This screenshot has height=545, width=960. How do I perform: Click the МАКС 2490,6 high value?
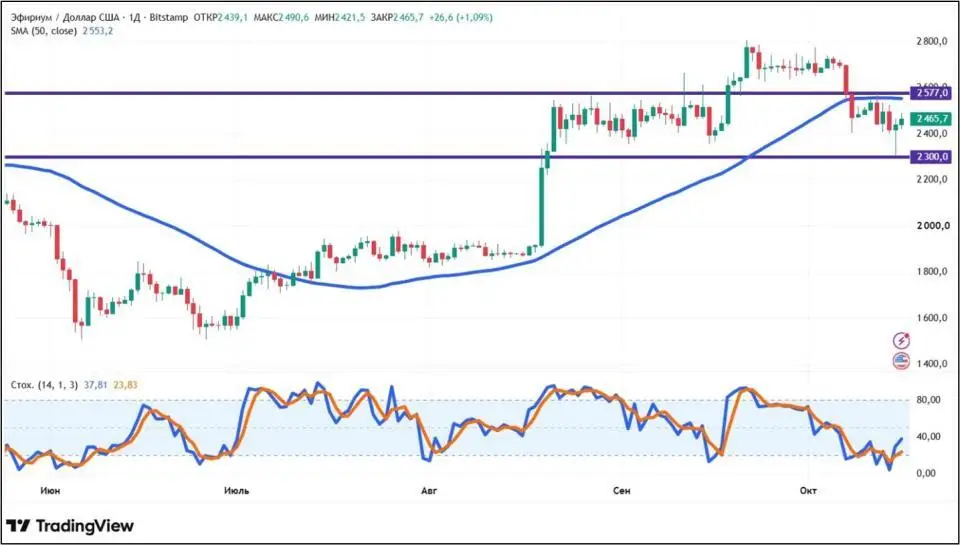[282, 18]
